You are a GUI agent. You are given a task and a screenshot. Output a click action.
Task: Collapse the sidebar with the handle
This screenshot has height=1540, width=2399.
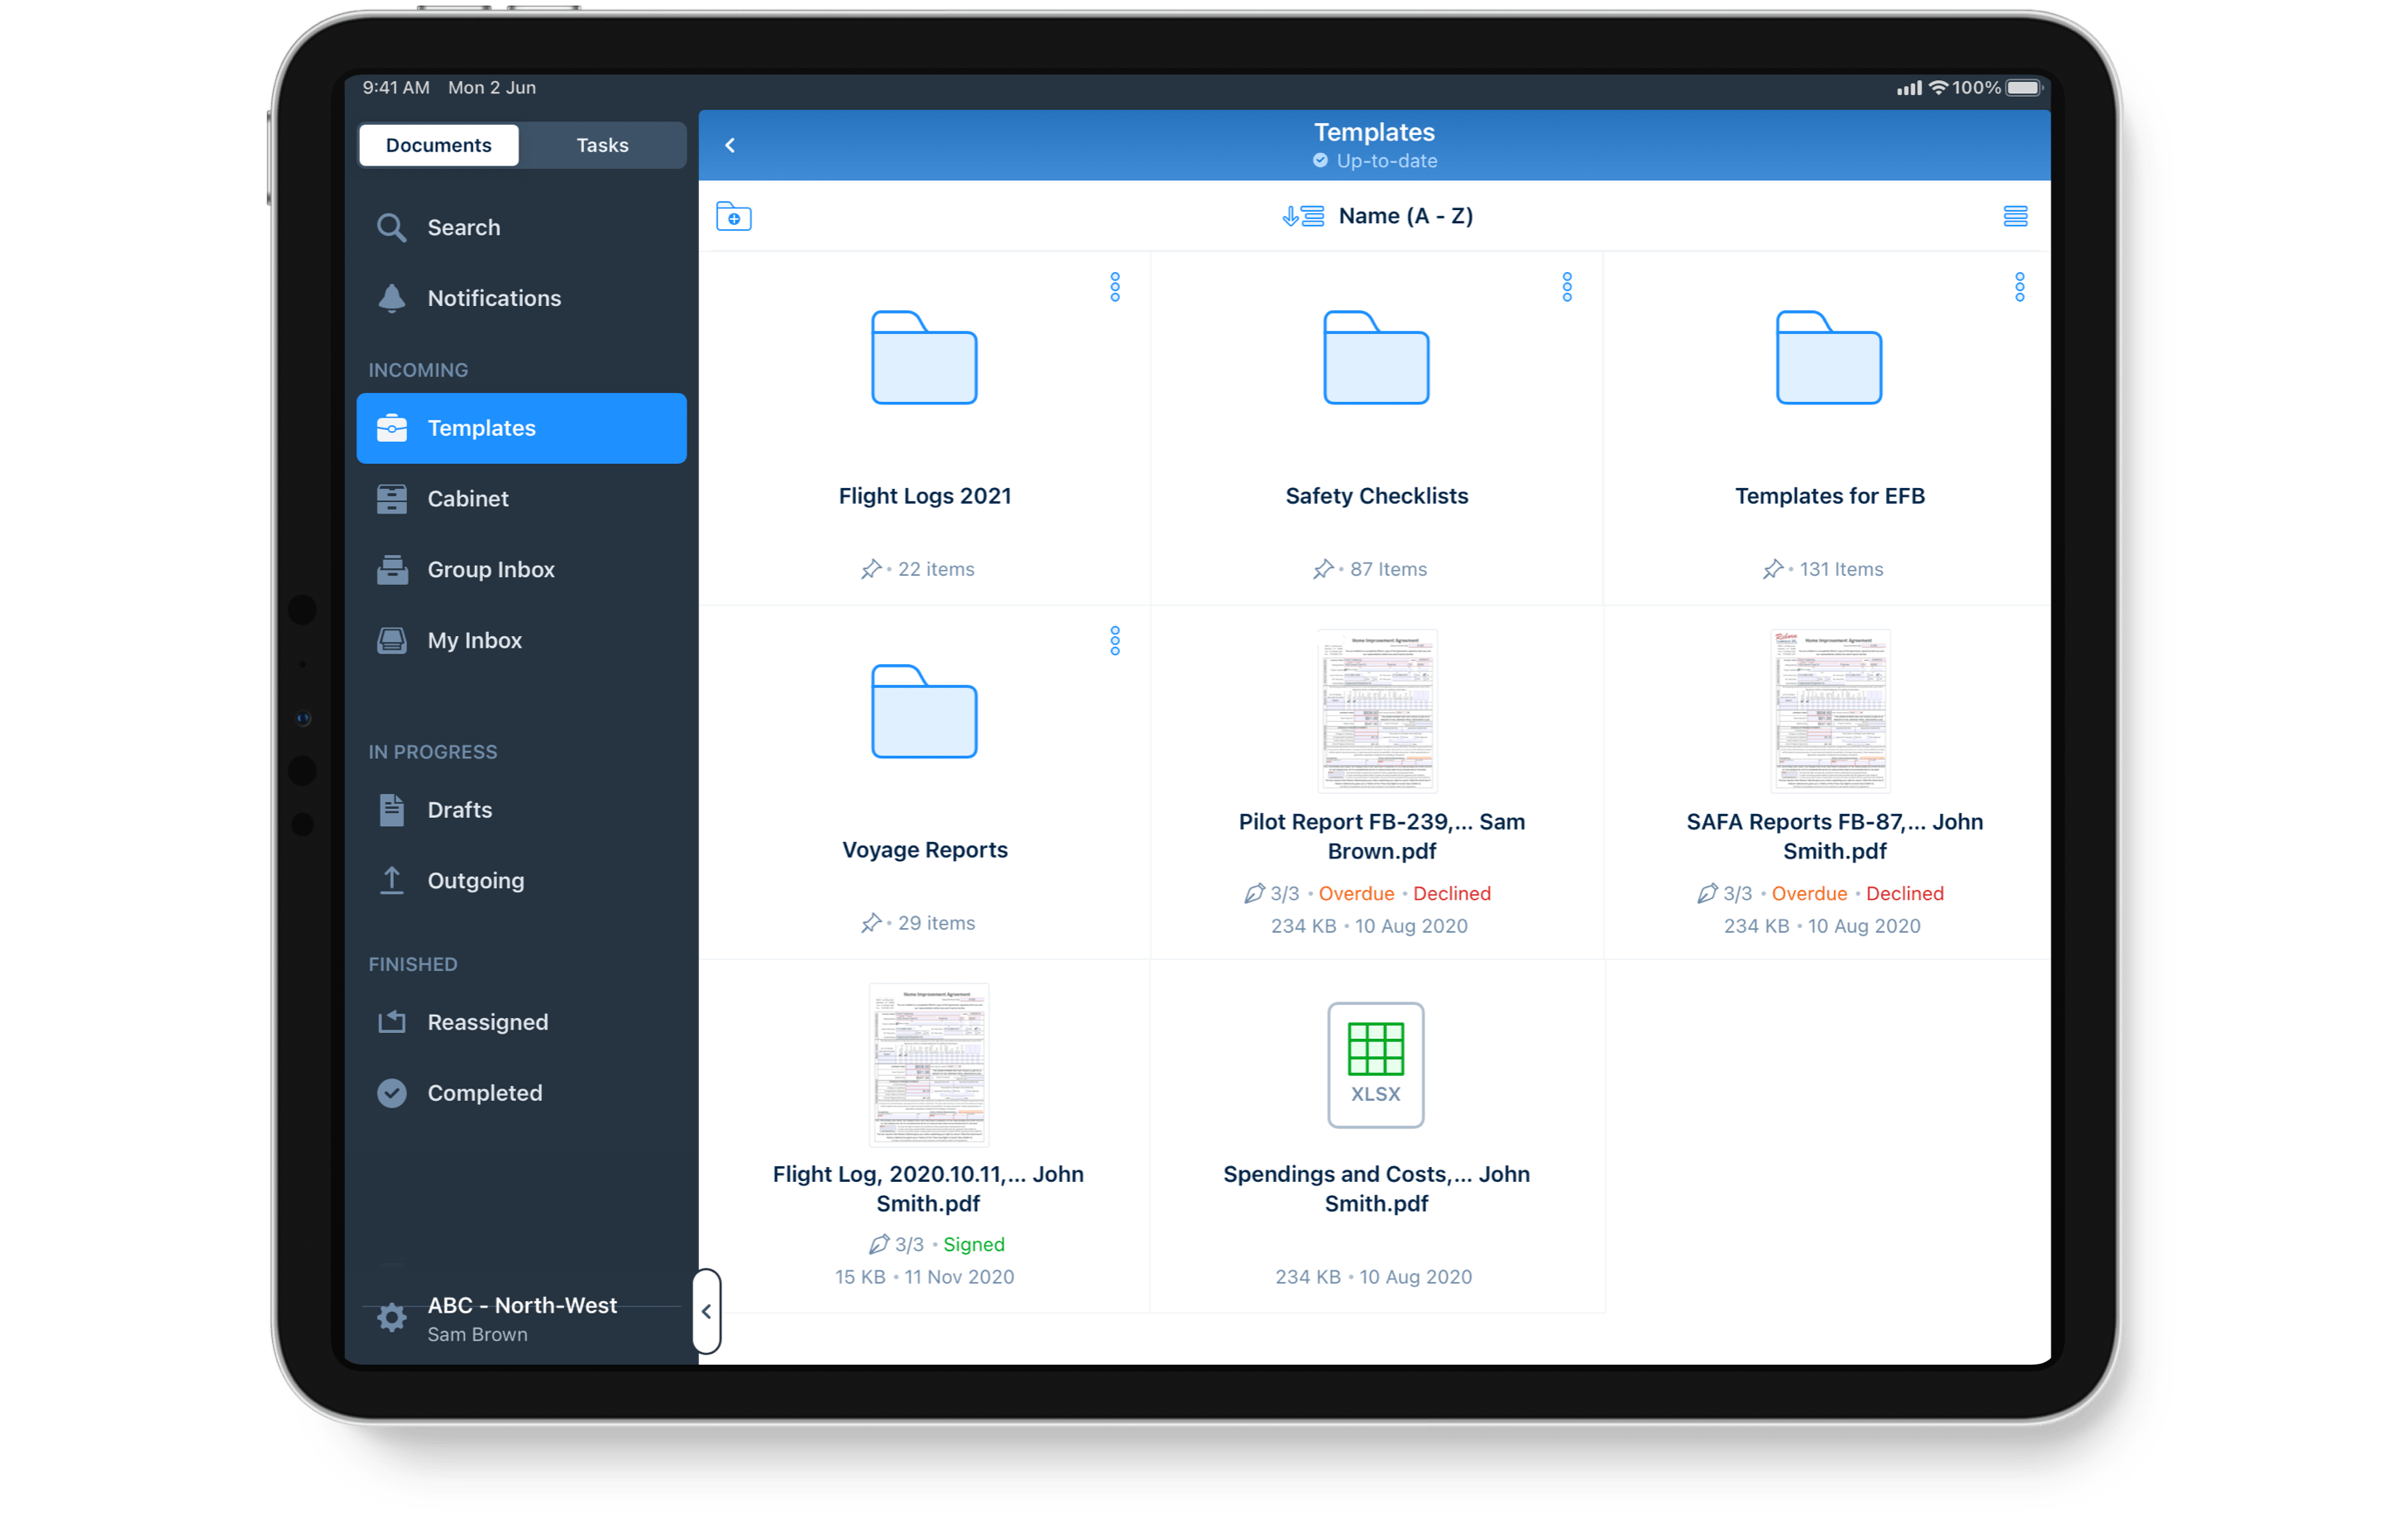[706, 1311]
